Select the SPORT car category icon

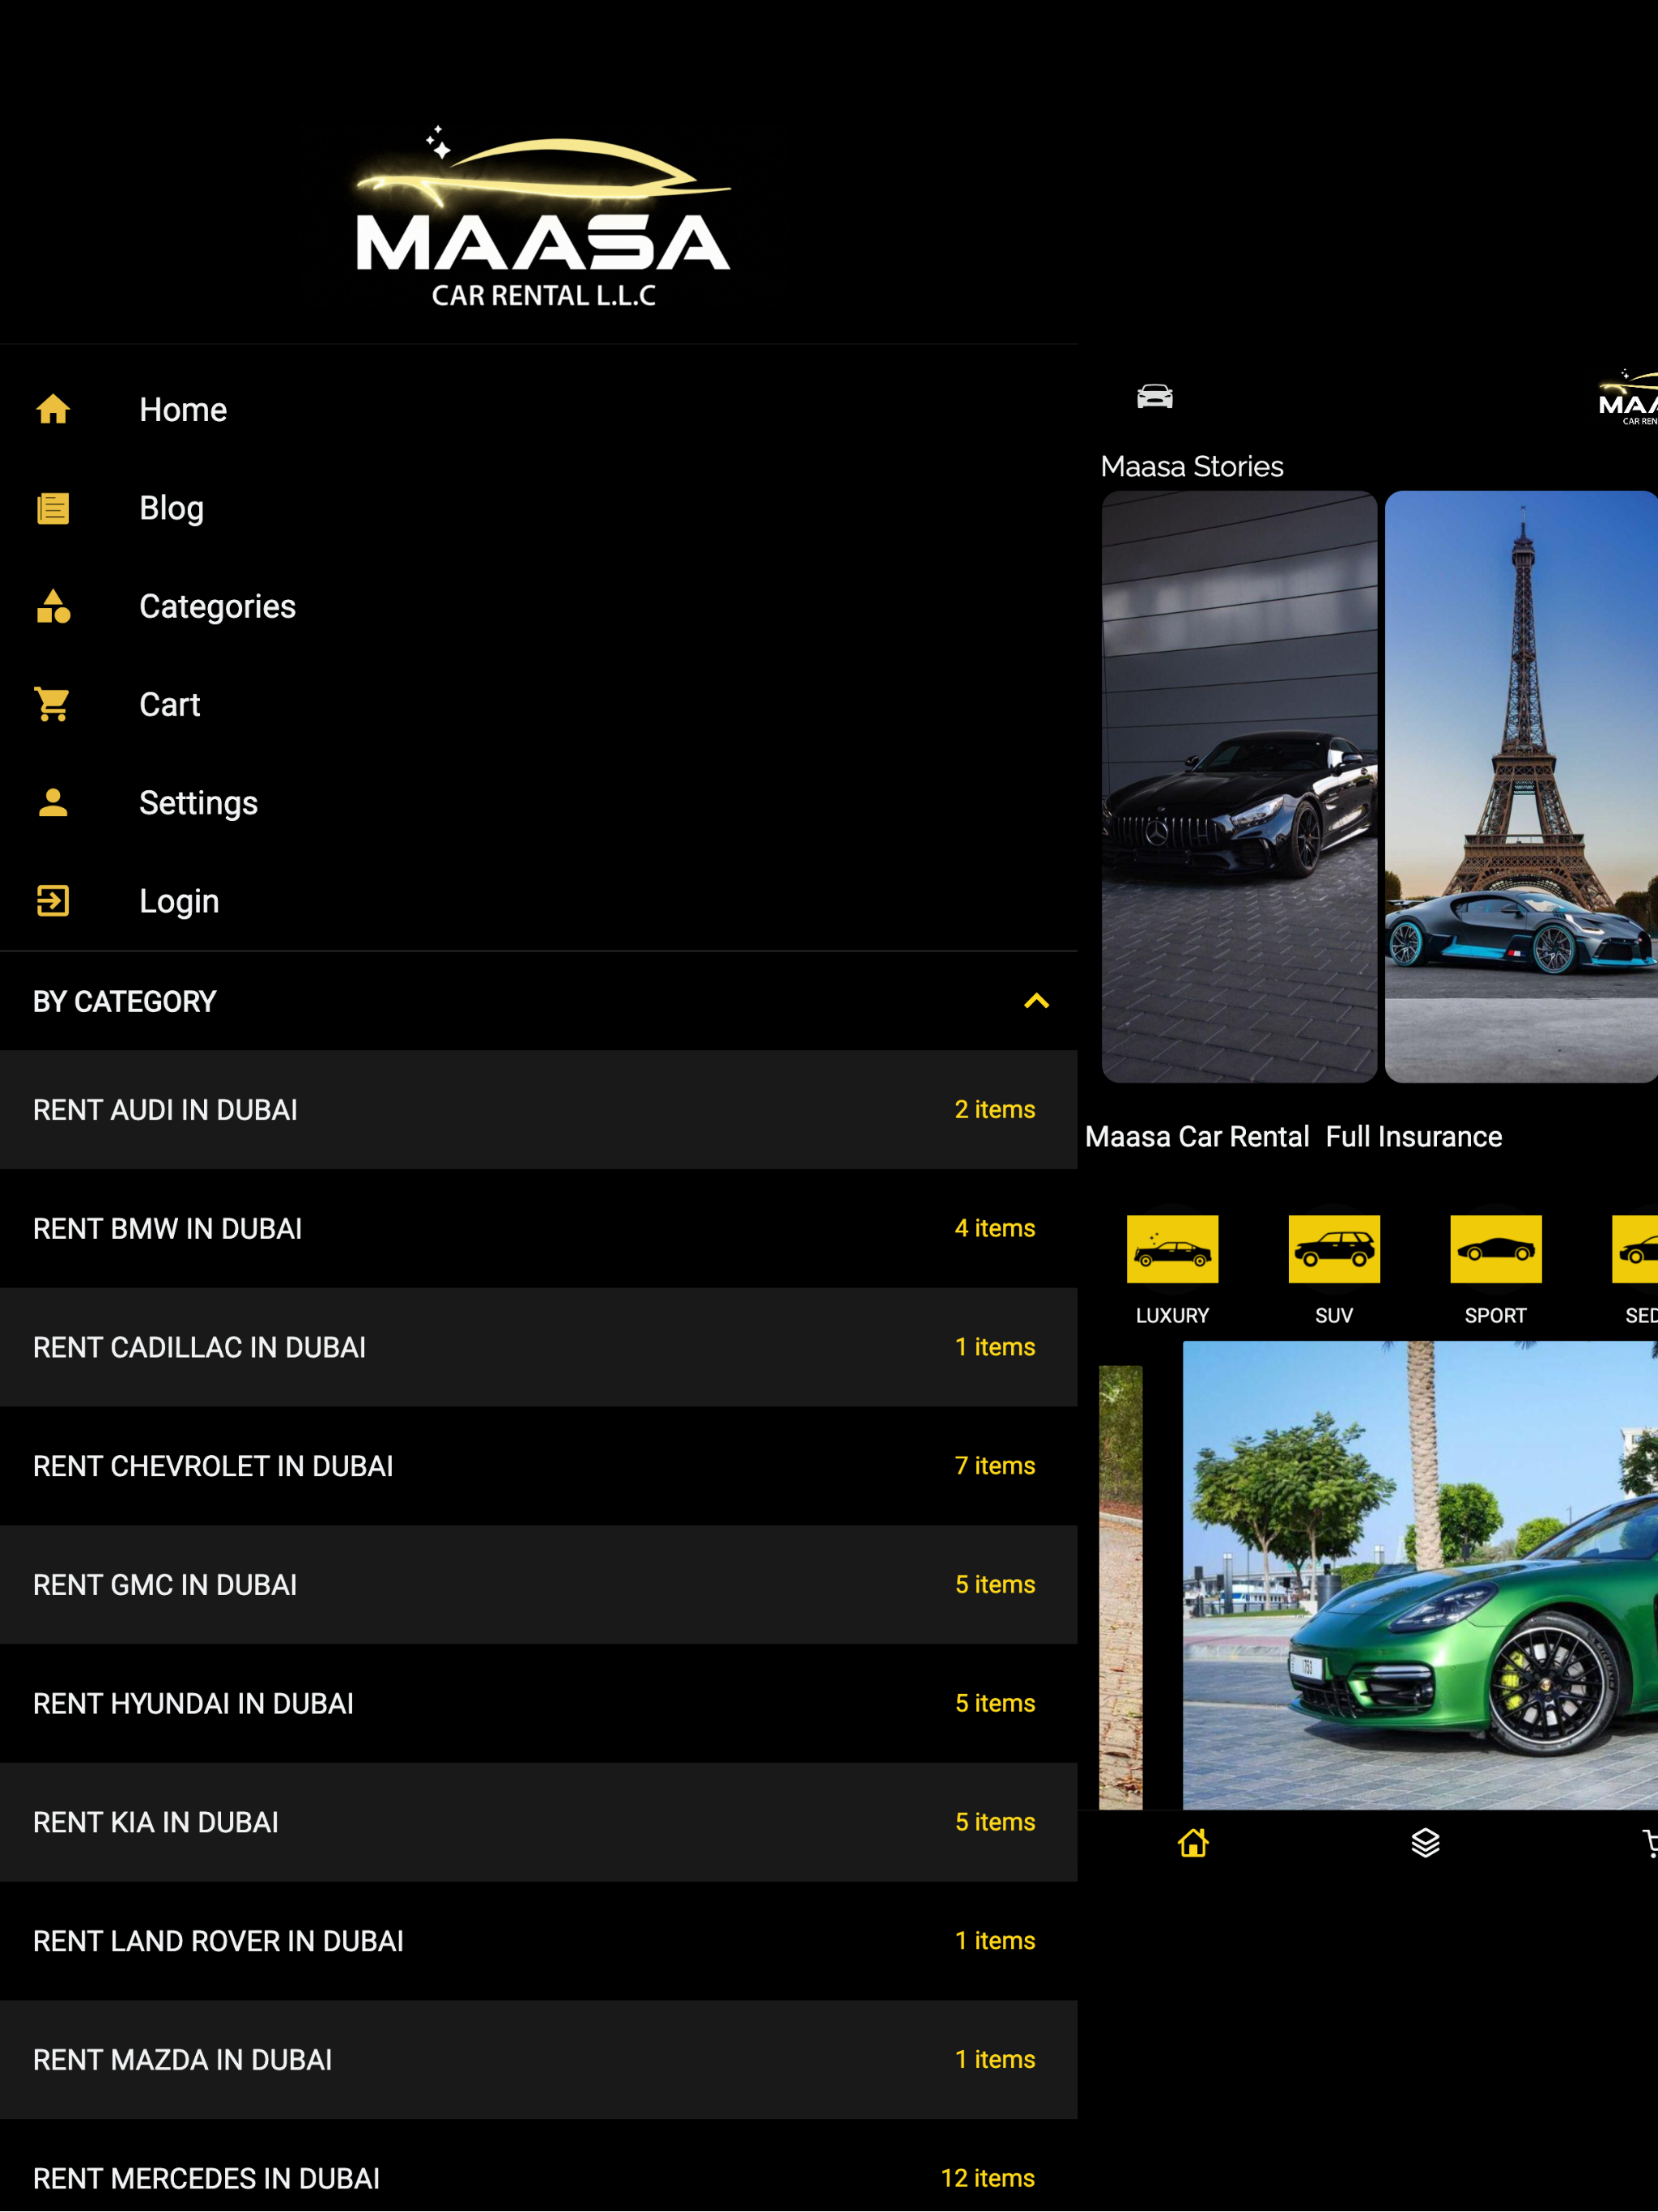(1496, 1249)
